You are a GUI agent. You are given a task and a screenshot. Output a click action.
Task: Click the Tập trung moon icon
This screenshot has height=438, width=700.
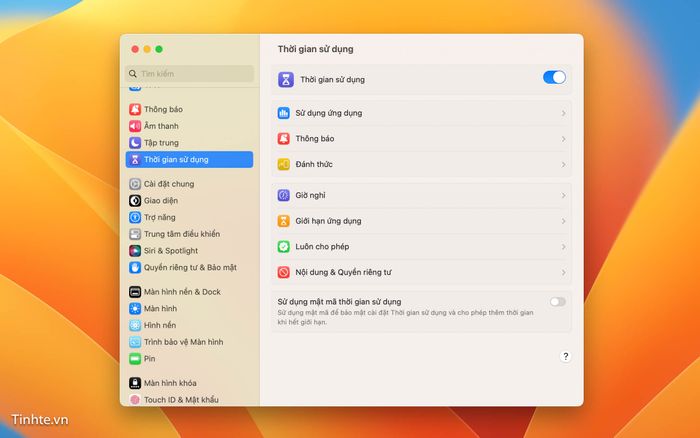coord(135,143)
